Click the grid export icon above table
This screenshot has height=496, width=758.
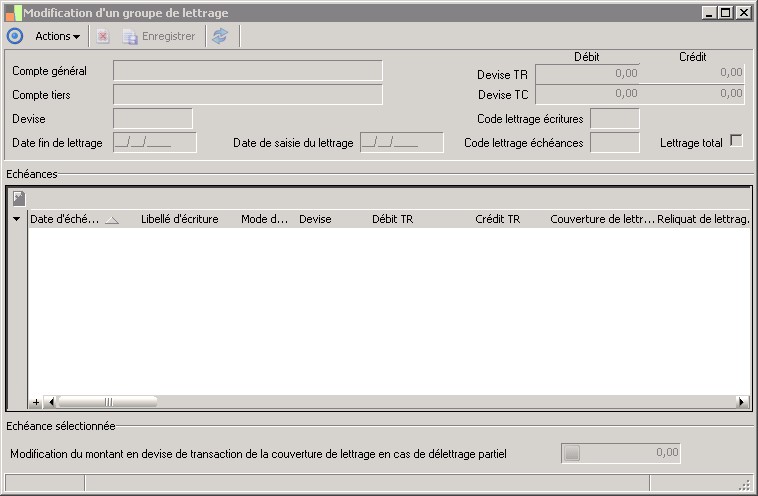(x=19, y=198)
